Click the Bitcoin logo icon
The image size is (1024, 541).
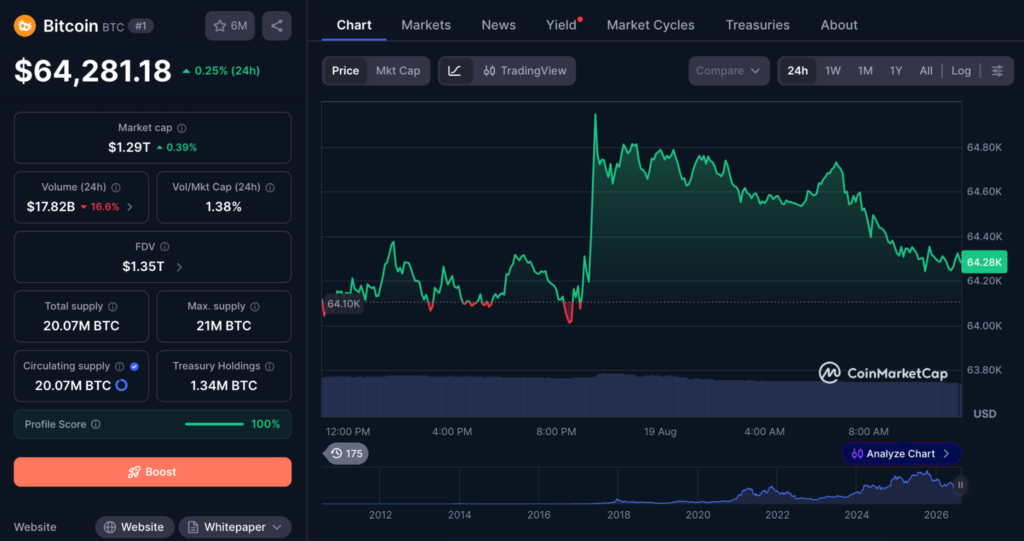click(x=25, y=26)
